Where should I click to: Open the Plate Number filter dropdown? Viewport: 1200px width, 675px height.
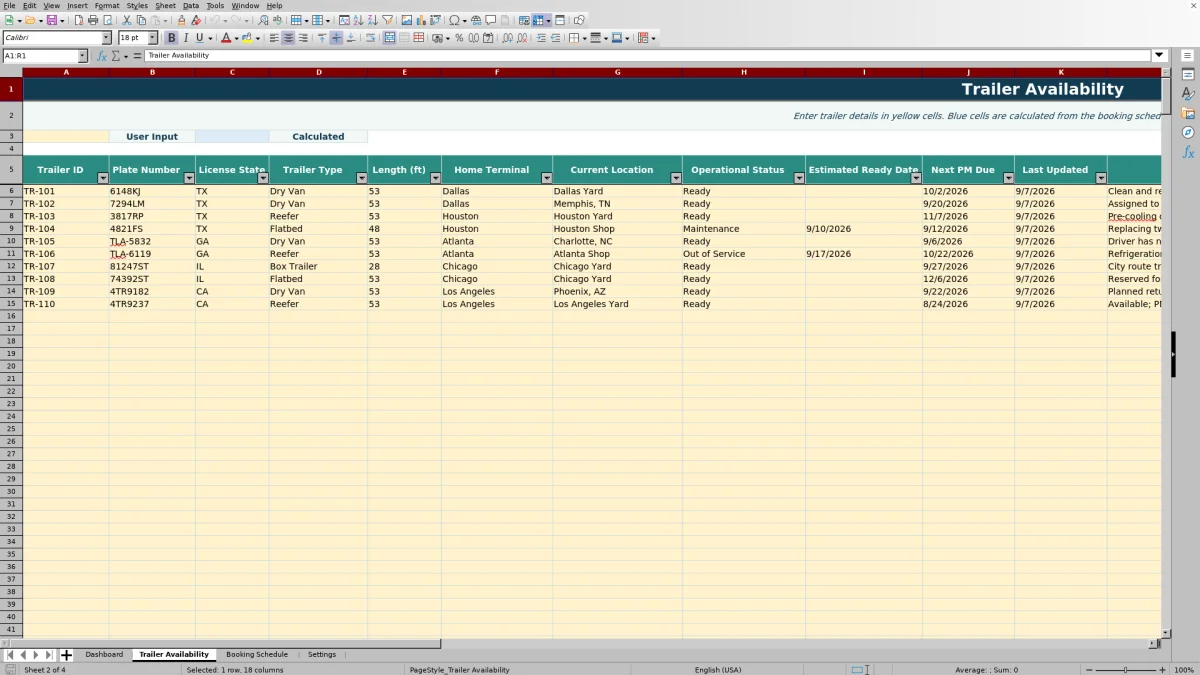click(189, 178)
